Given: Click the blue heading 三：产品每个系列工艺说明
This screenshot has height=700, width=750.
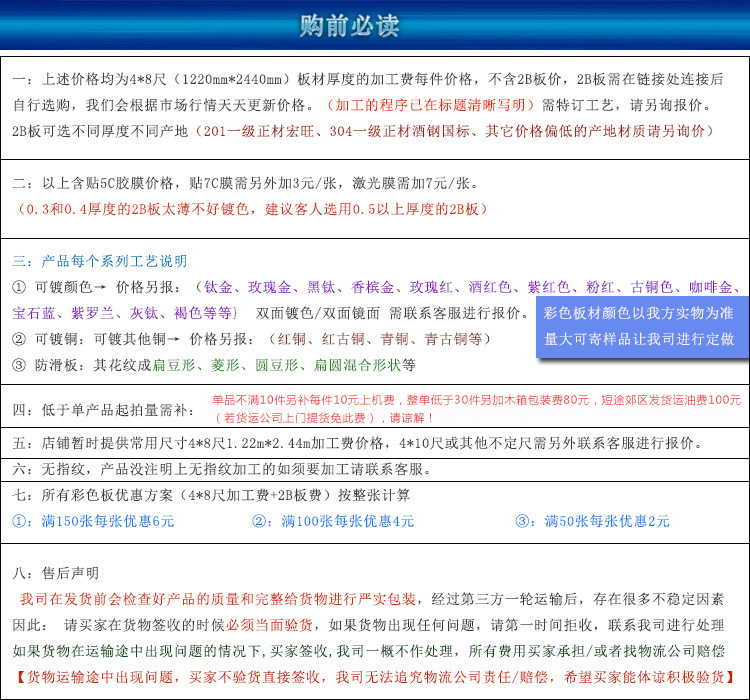Looking at the screenshot, I should click(x=99, y=261).
